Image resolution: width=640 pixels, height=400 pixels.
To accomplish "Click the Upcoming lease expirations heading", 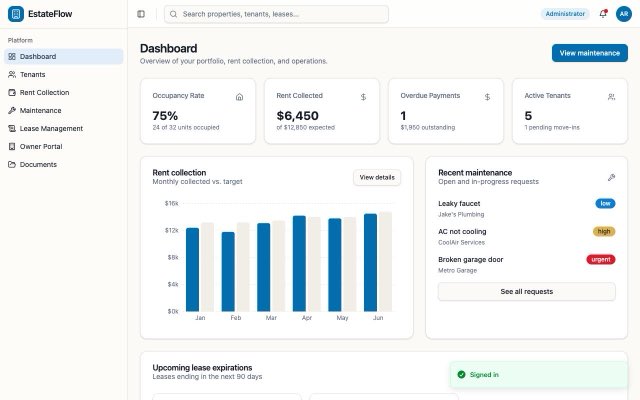I will 202,367.
